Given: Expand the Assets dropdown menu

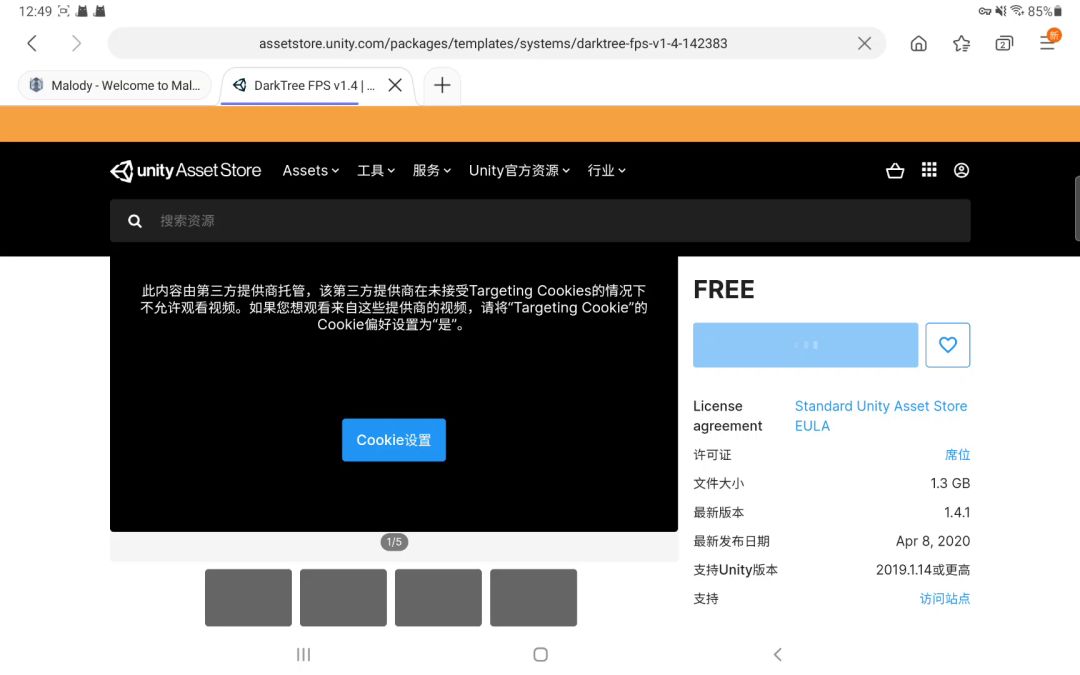Looking at the screenshot, I should 311,170.
